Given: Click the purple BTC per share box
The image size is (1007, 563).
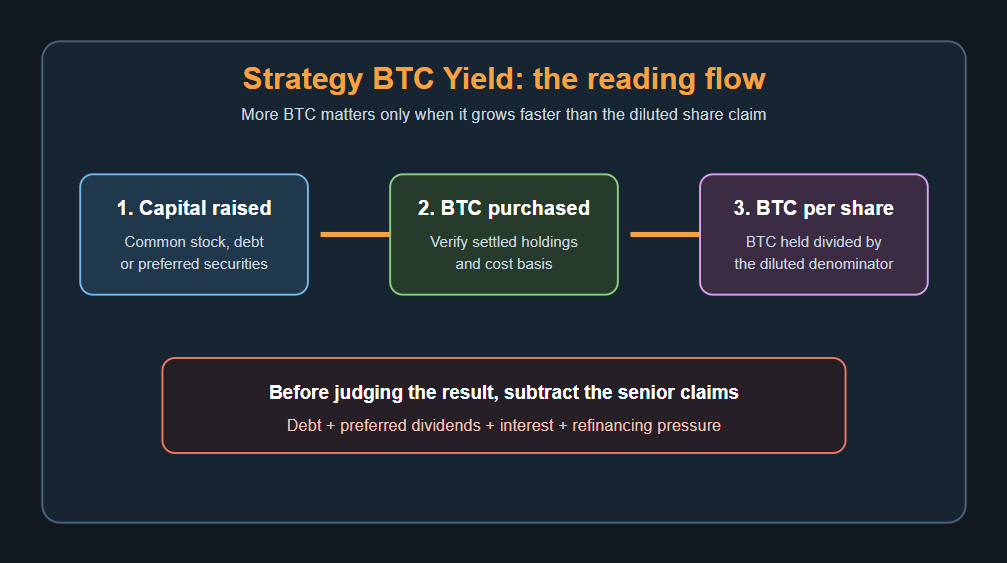Looking at the screenshot, I should coord(814,234).
